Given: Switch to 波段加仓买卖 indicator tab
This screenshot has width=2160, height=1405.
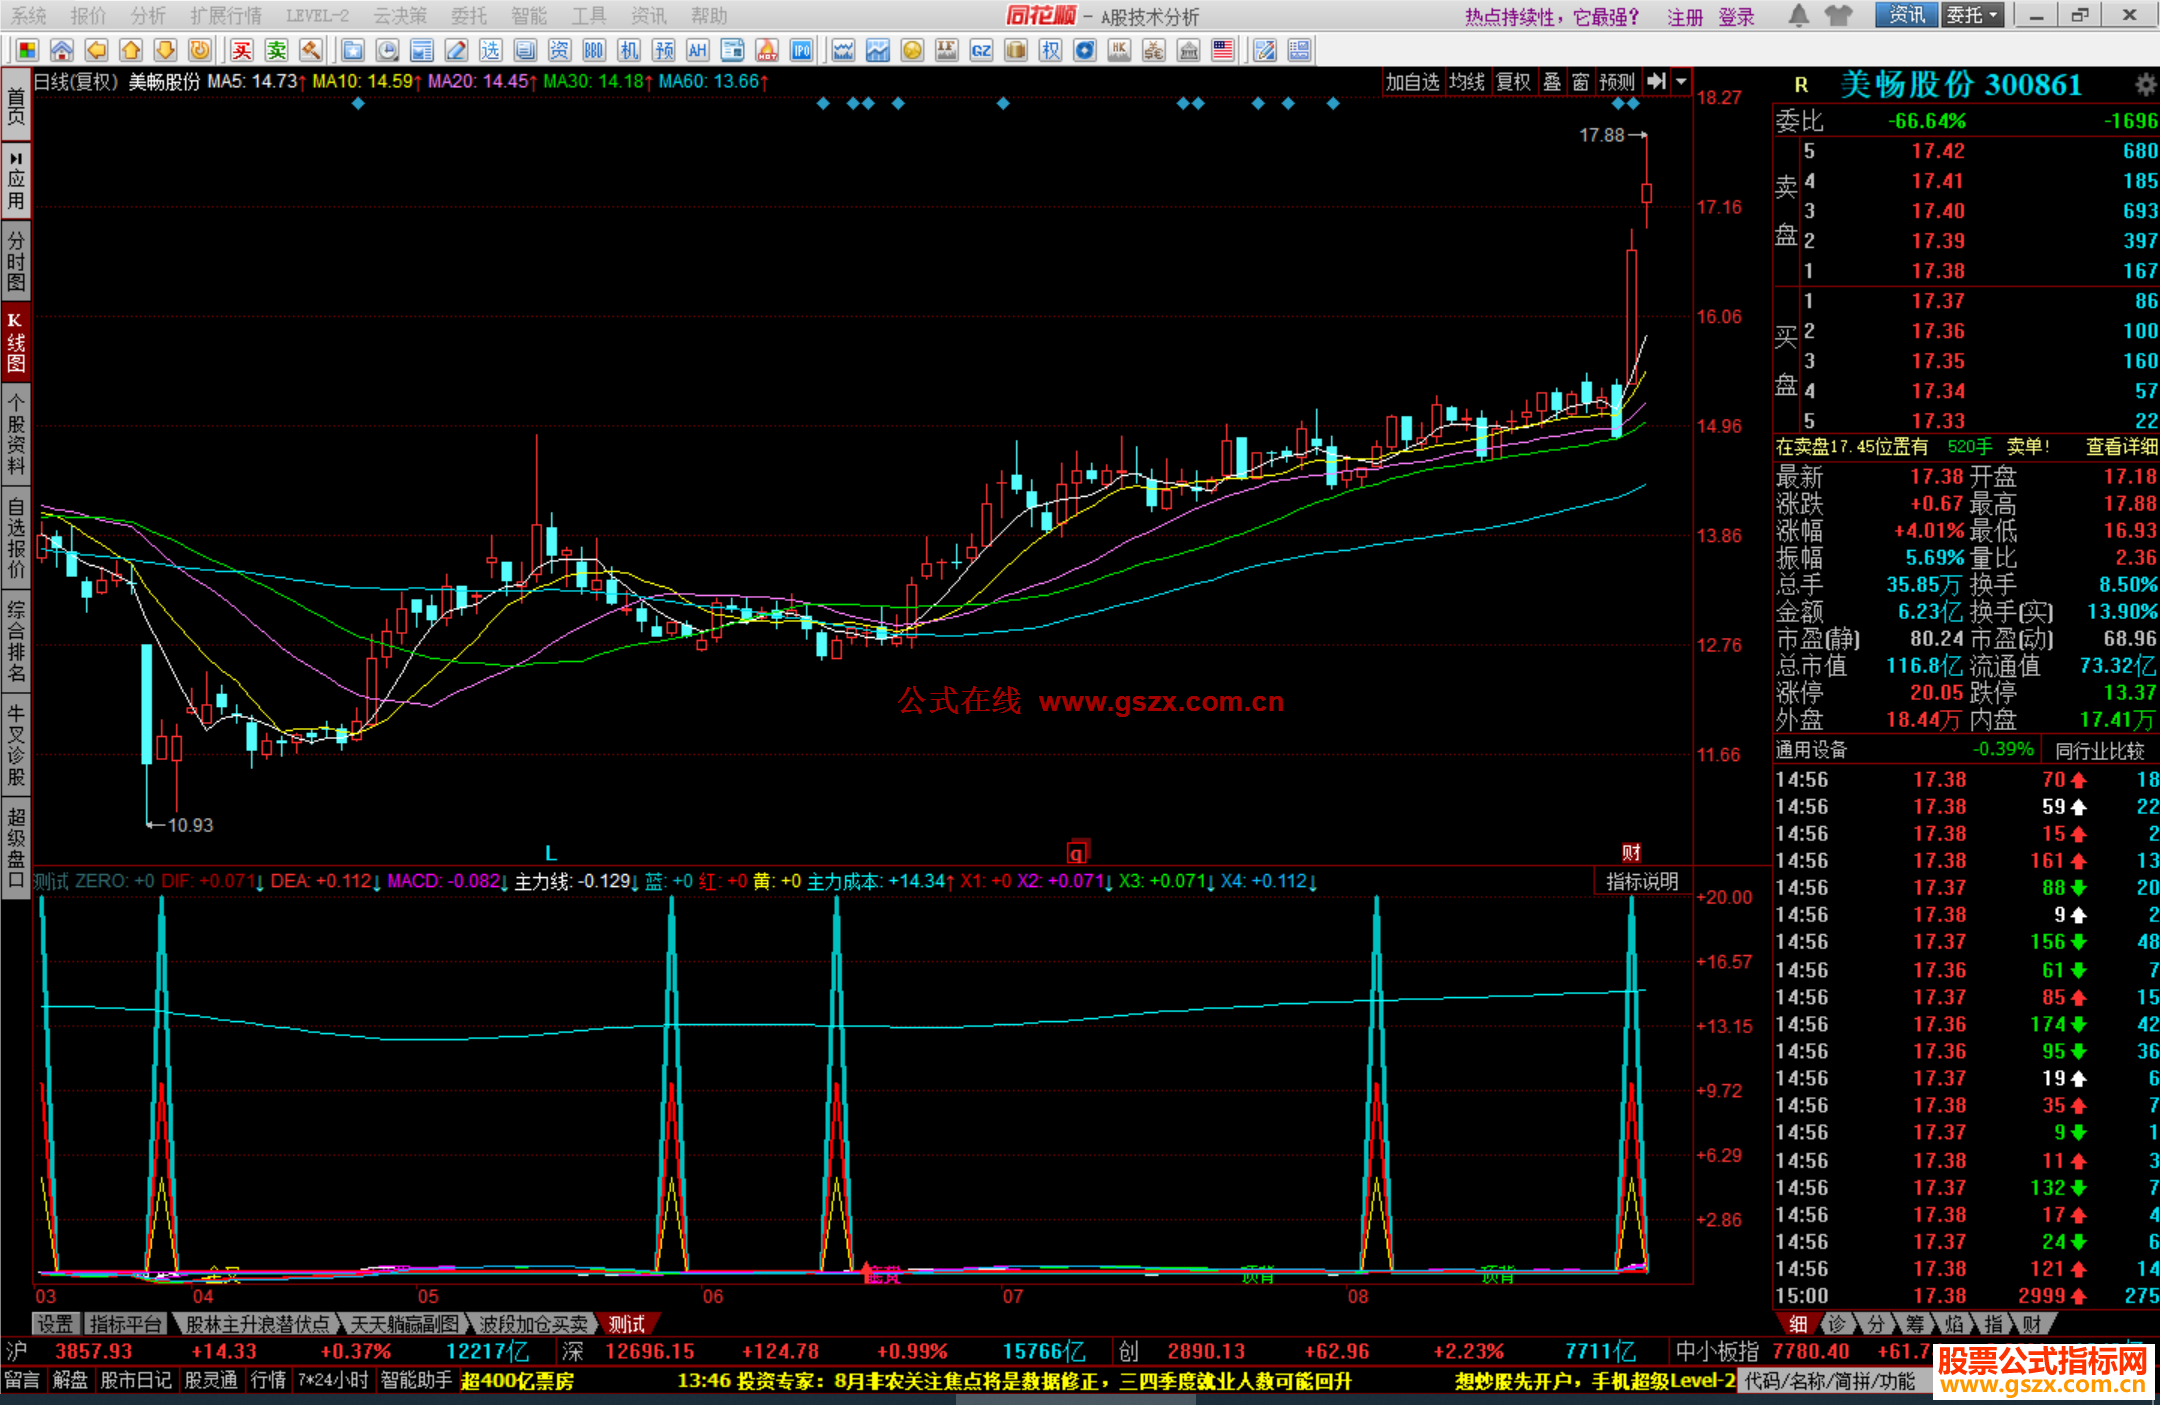Looking at the screenshot, I should click(533, 1324).
